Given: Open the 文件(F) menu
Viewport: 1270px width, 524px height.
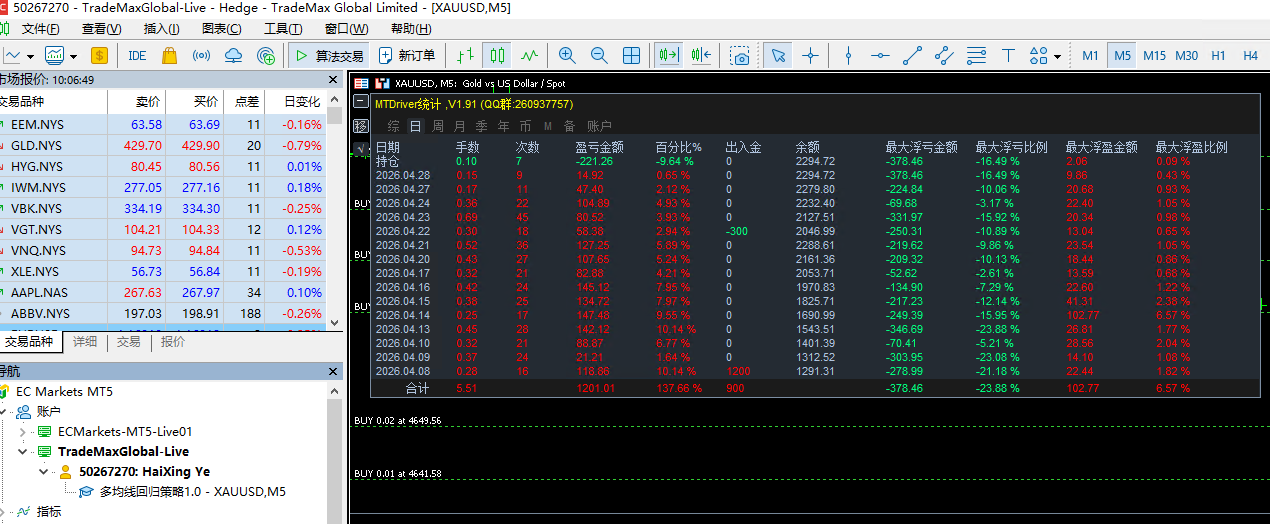Looking at the screenshot, I should (x=41, y=29).
